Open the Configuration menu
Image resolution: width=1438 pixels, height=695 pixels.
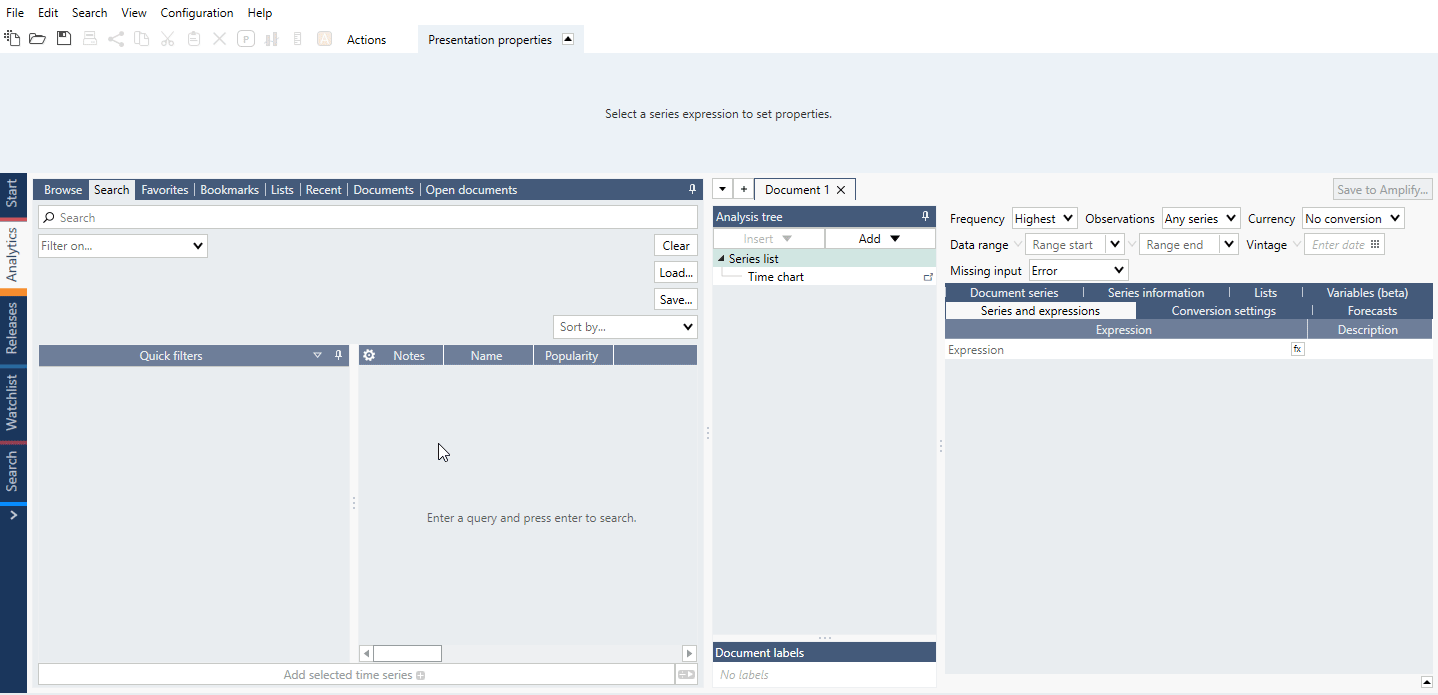point(197,13)
